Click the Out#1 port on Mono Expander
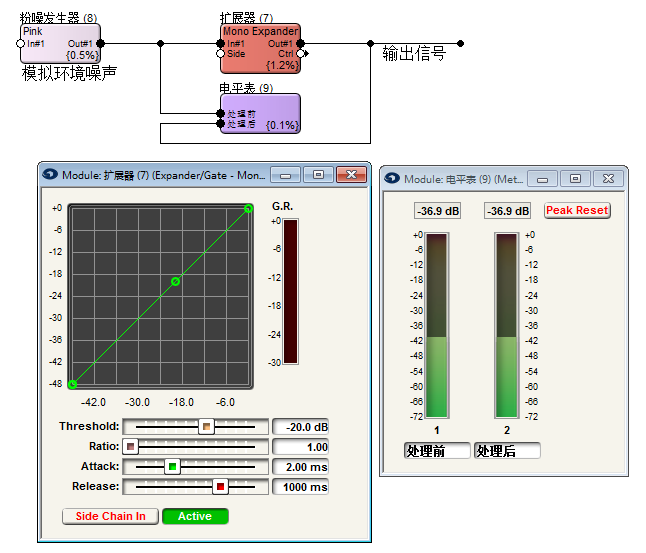646x553 pixels. coord(301,43)
